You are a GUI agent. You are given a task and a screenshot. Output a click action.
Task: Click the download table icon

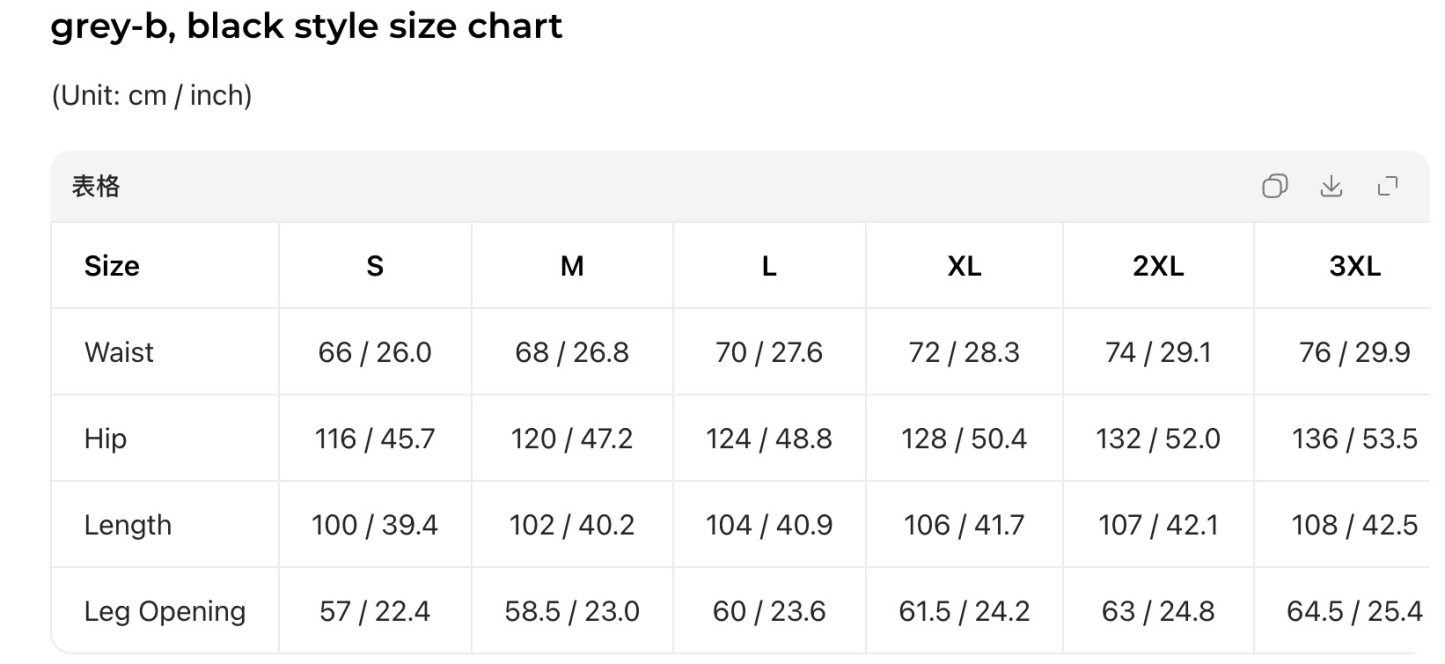(x=1330, y=187)
